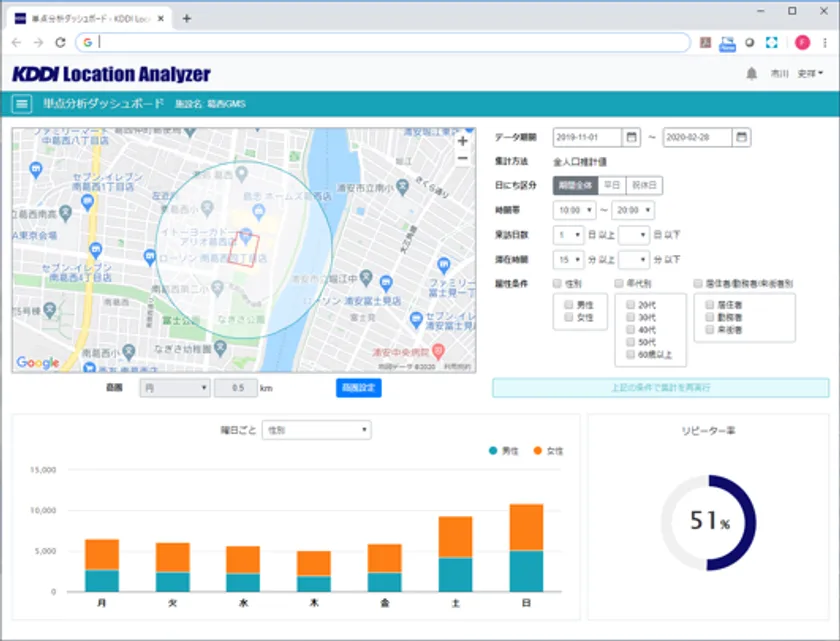The height and width of the screenshot is (641, 840).
Task: Open the 性別 chart breakdown dropdown
Action: point(316,430)
